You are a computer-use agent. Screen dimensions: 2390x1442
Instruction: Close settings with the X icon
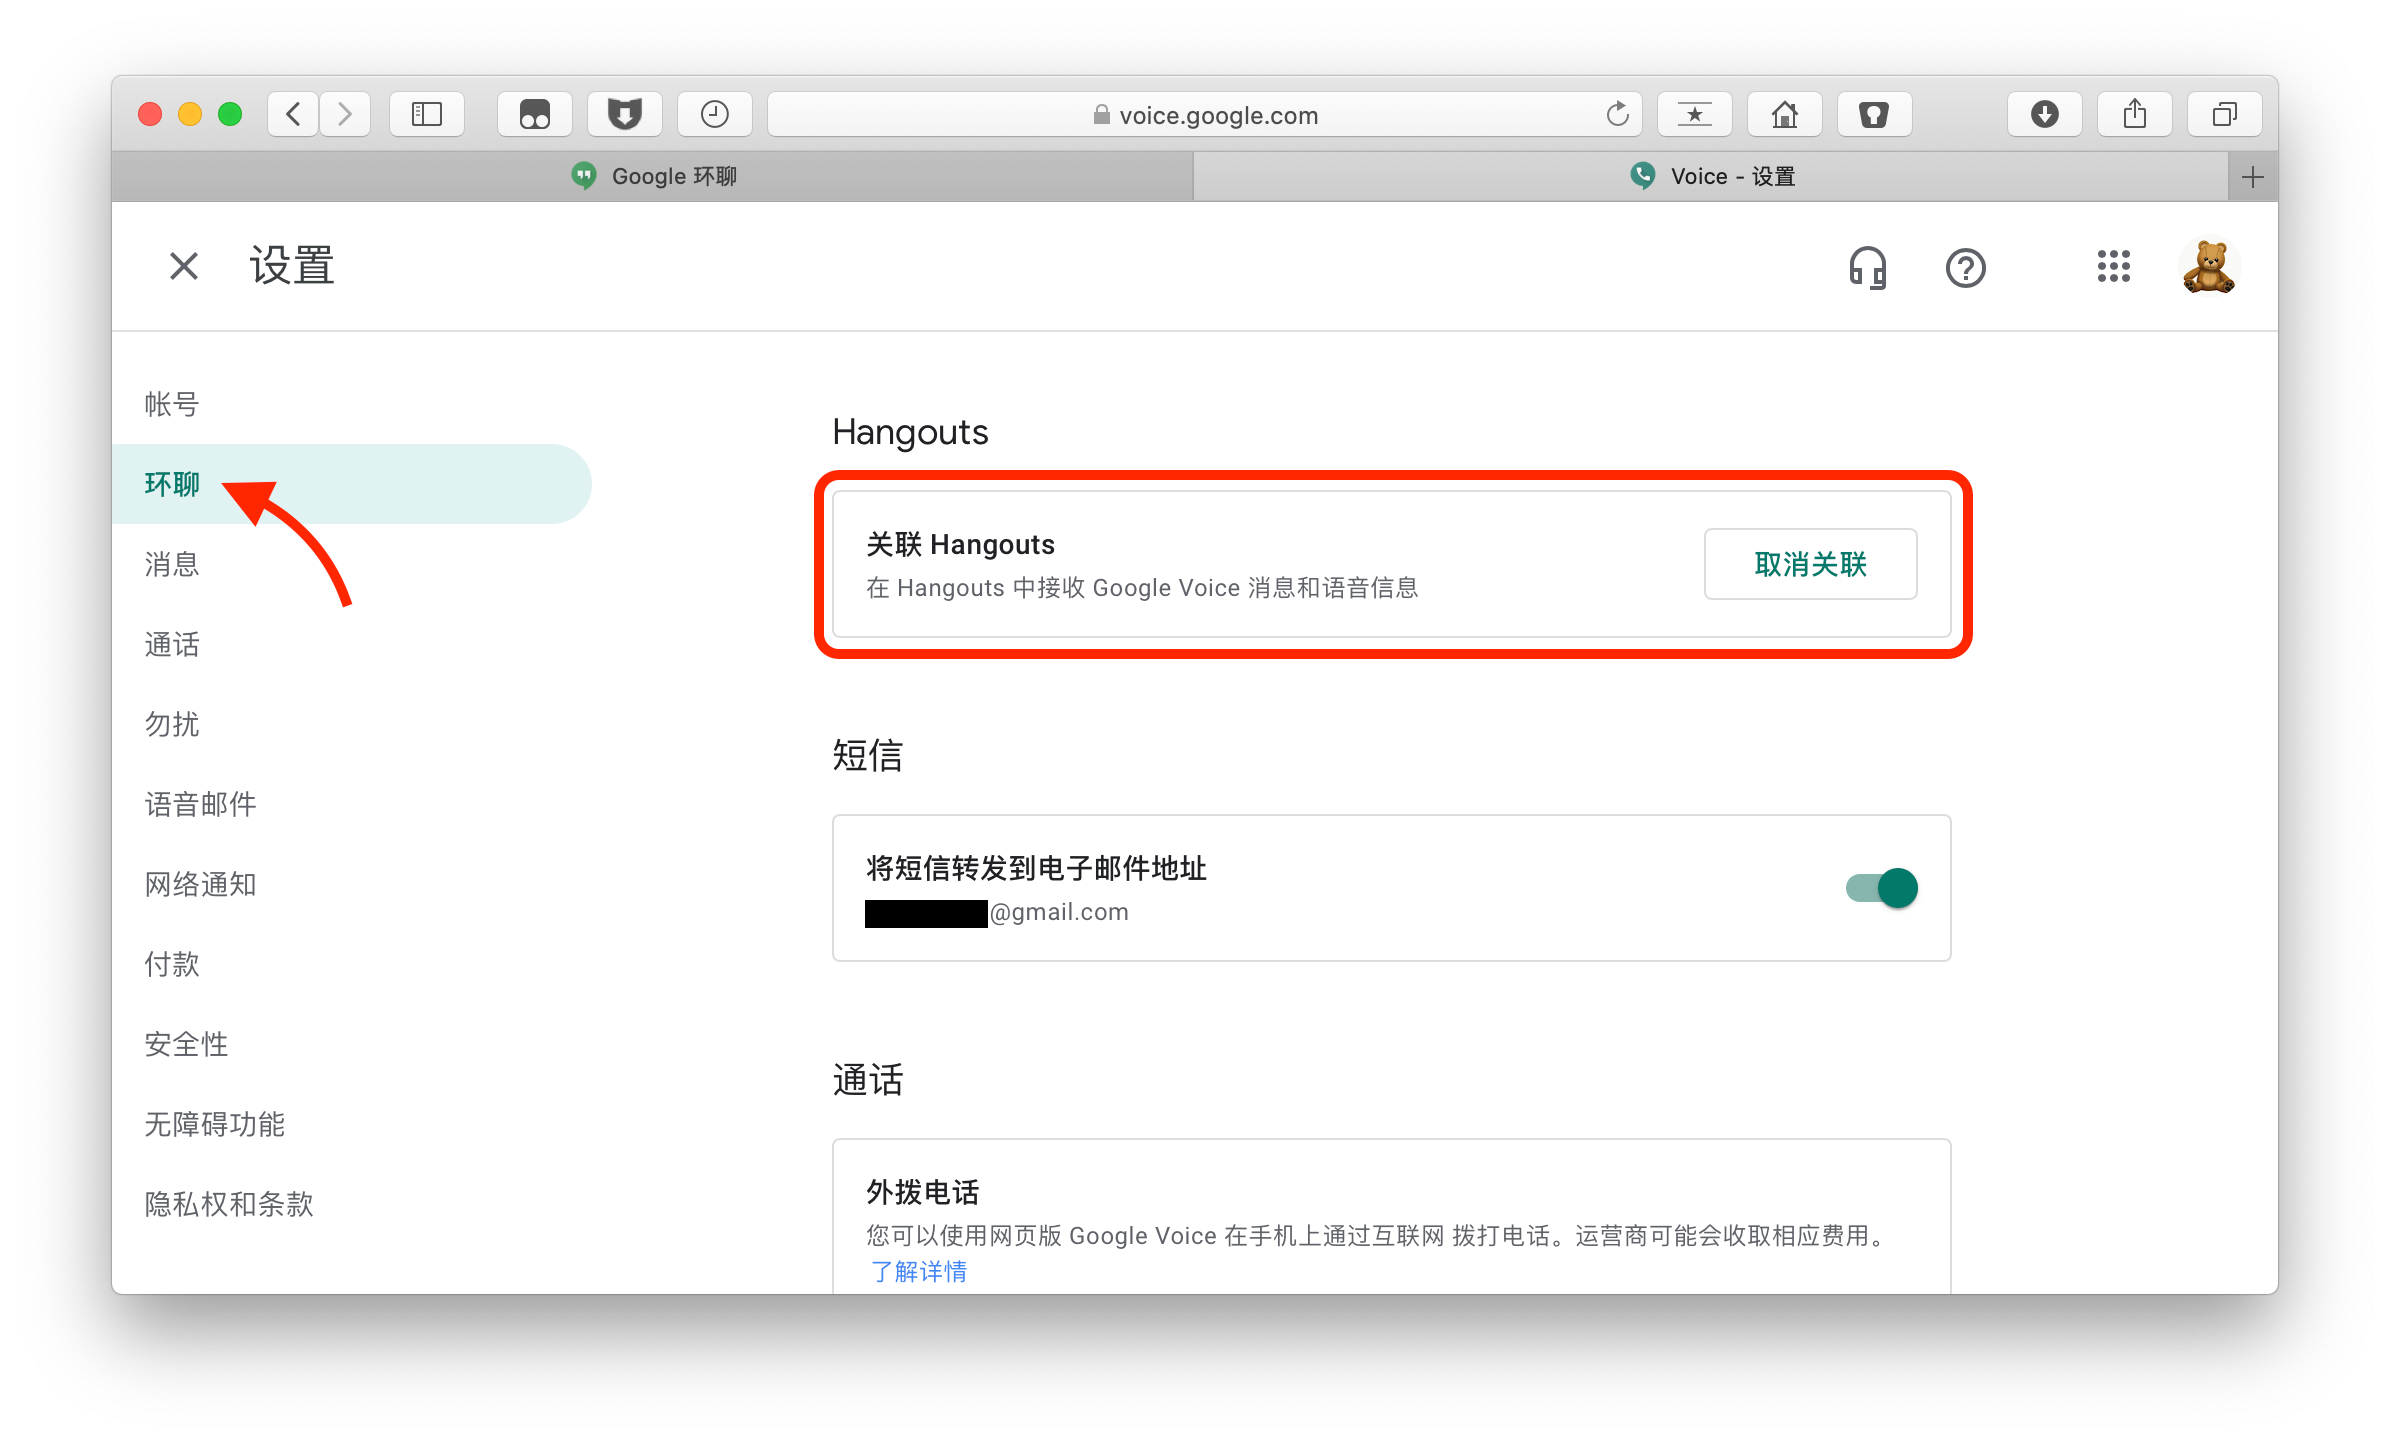coord(184,267)
